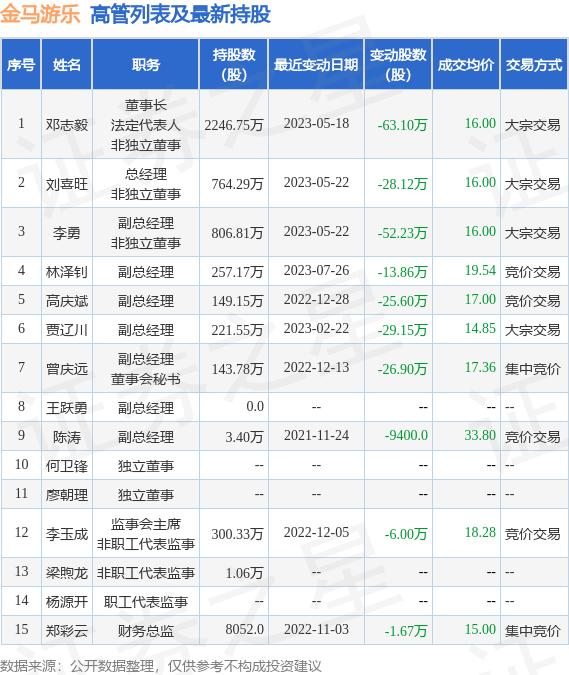Select the 最近变动日期 column header
The width and height of the screenshot is (569, 675).
click(316, 65)
